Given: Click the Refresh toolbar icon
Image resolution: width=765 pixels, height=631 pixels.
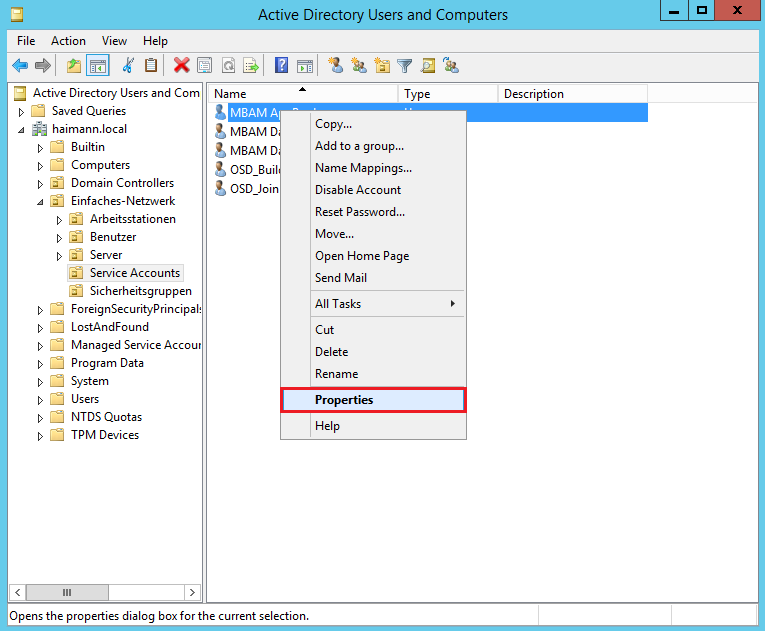Looking at the screenshot, I should (x=228, y=65).
